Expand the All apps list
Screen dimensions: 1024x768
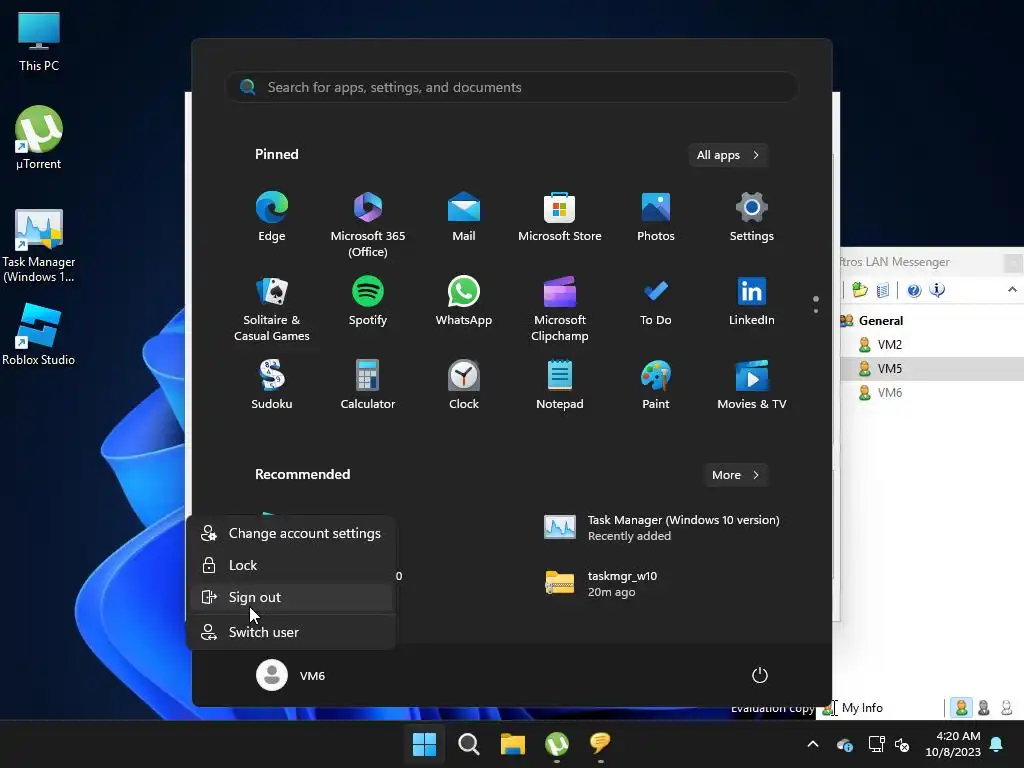click(x=728, y=155)
